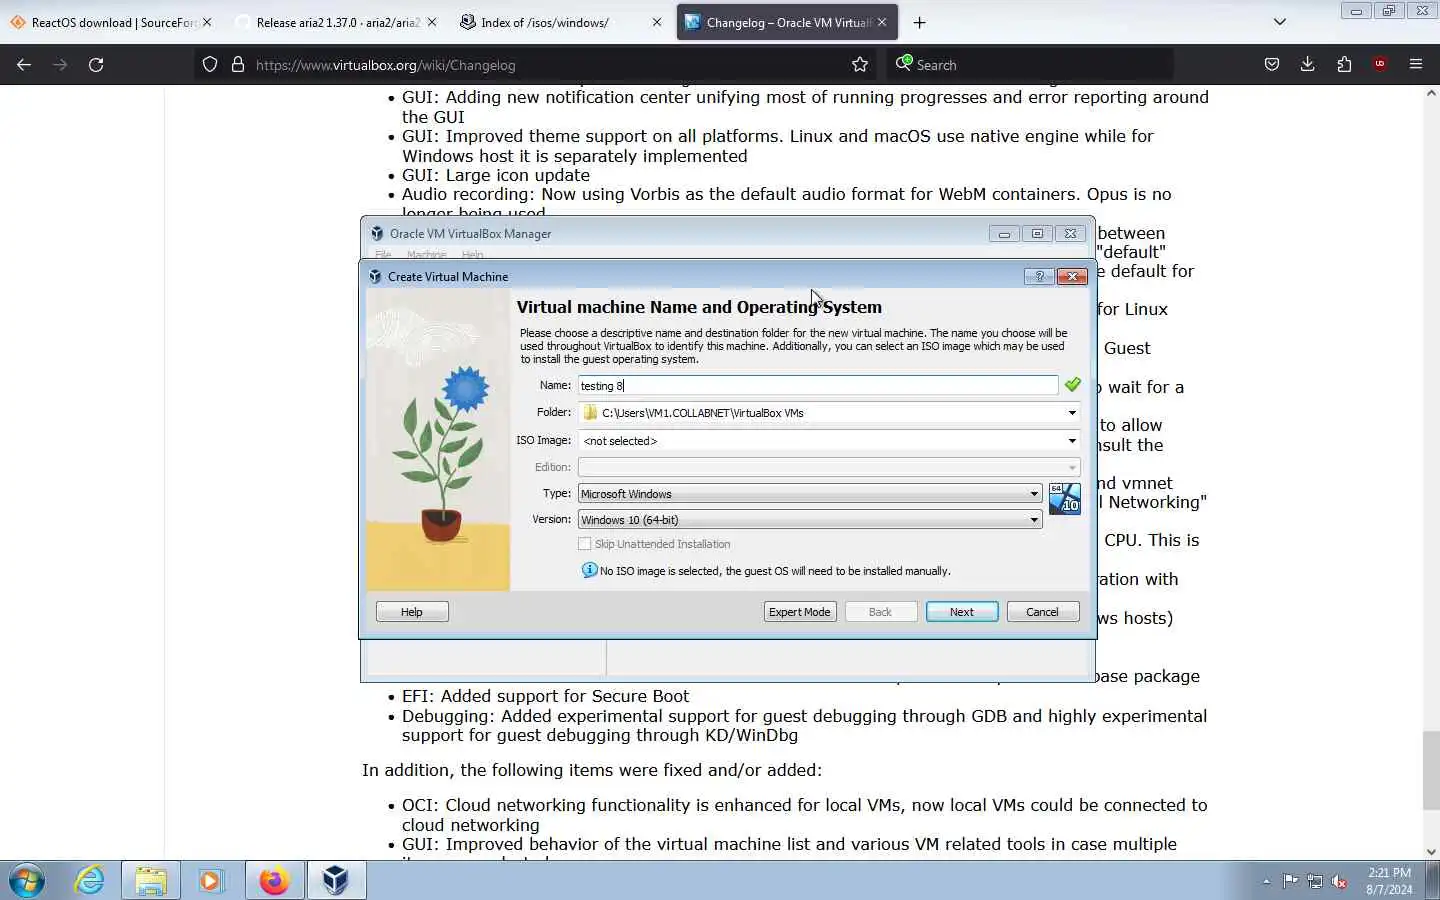Open the Firefox downloads panel
Screen dimensions: 1440x900
coord(1307,64)
